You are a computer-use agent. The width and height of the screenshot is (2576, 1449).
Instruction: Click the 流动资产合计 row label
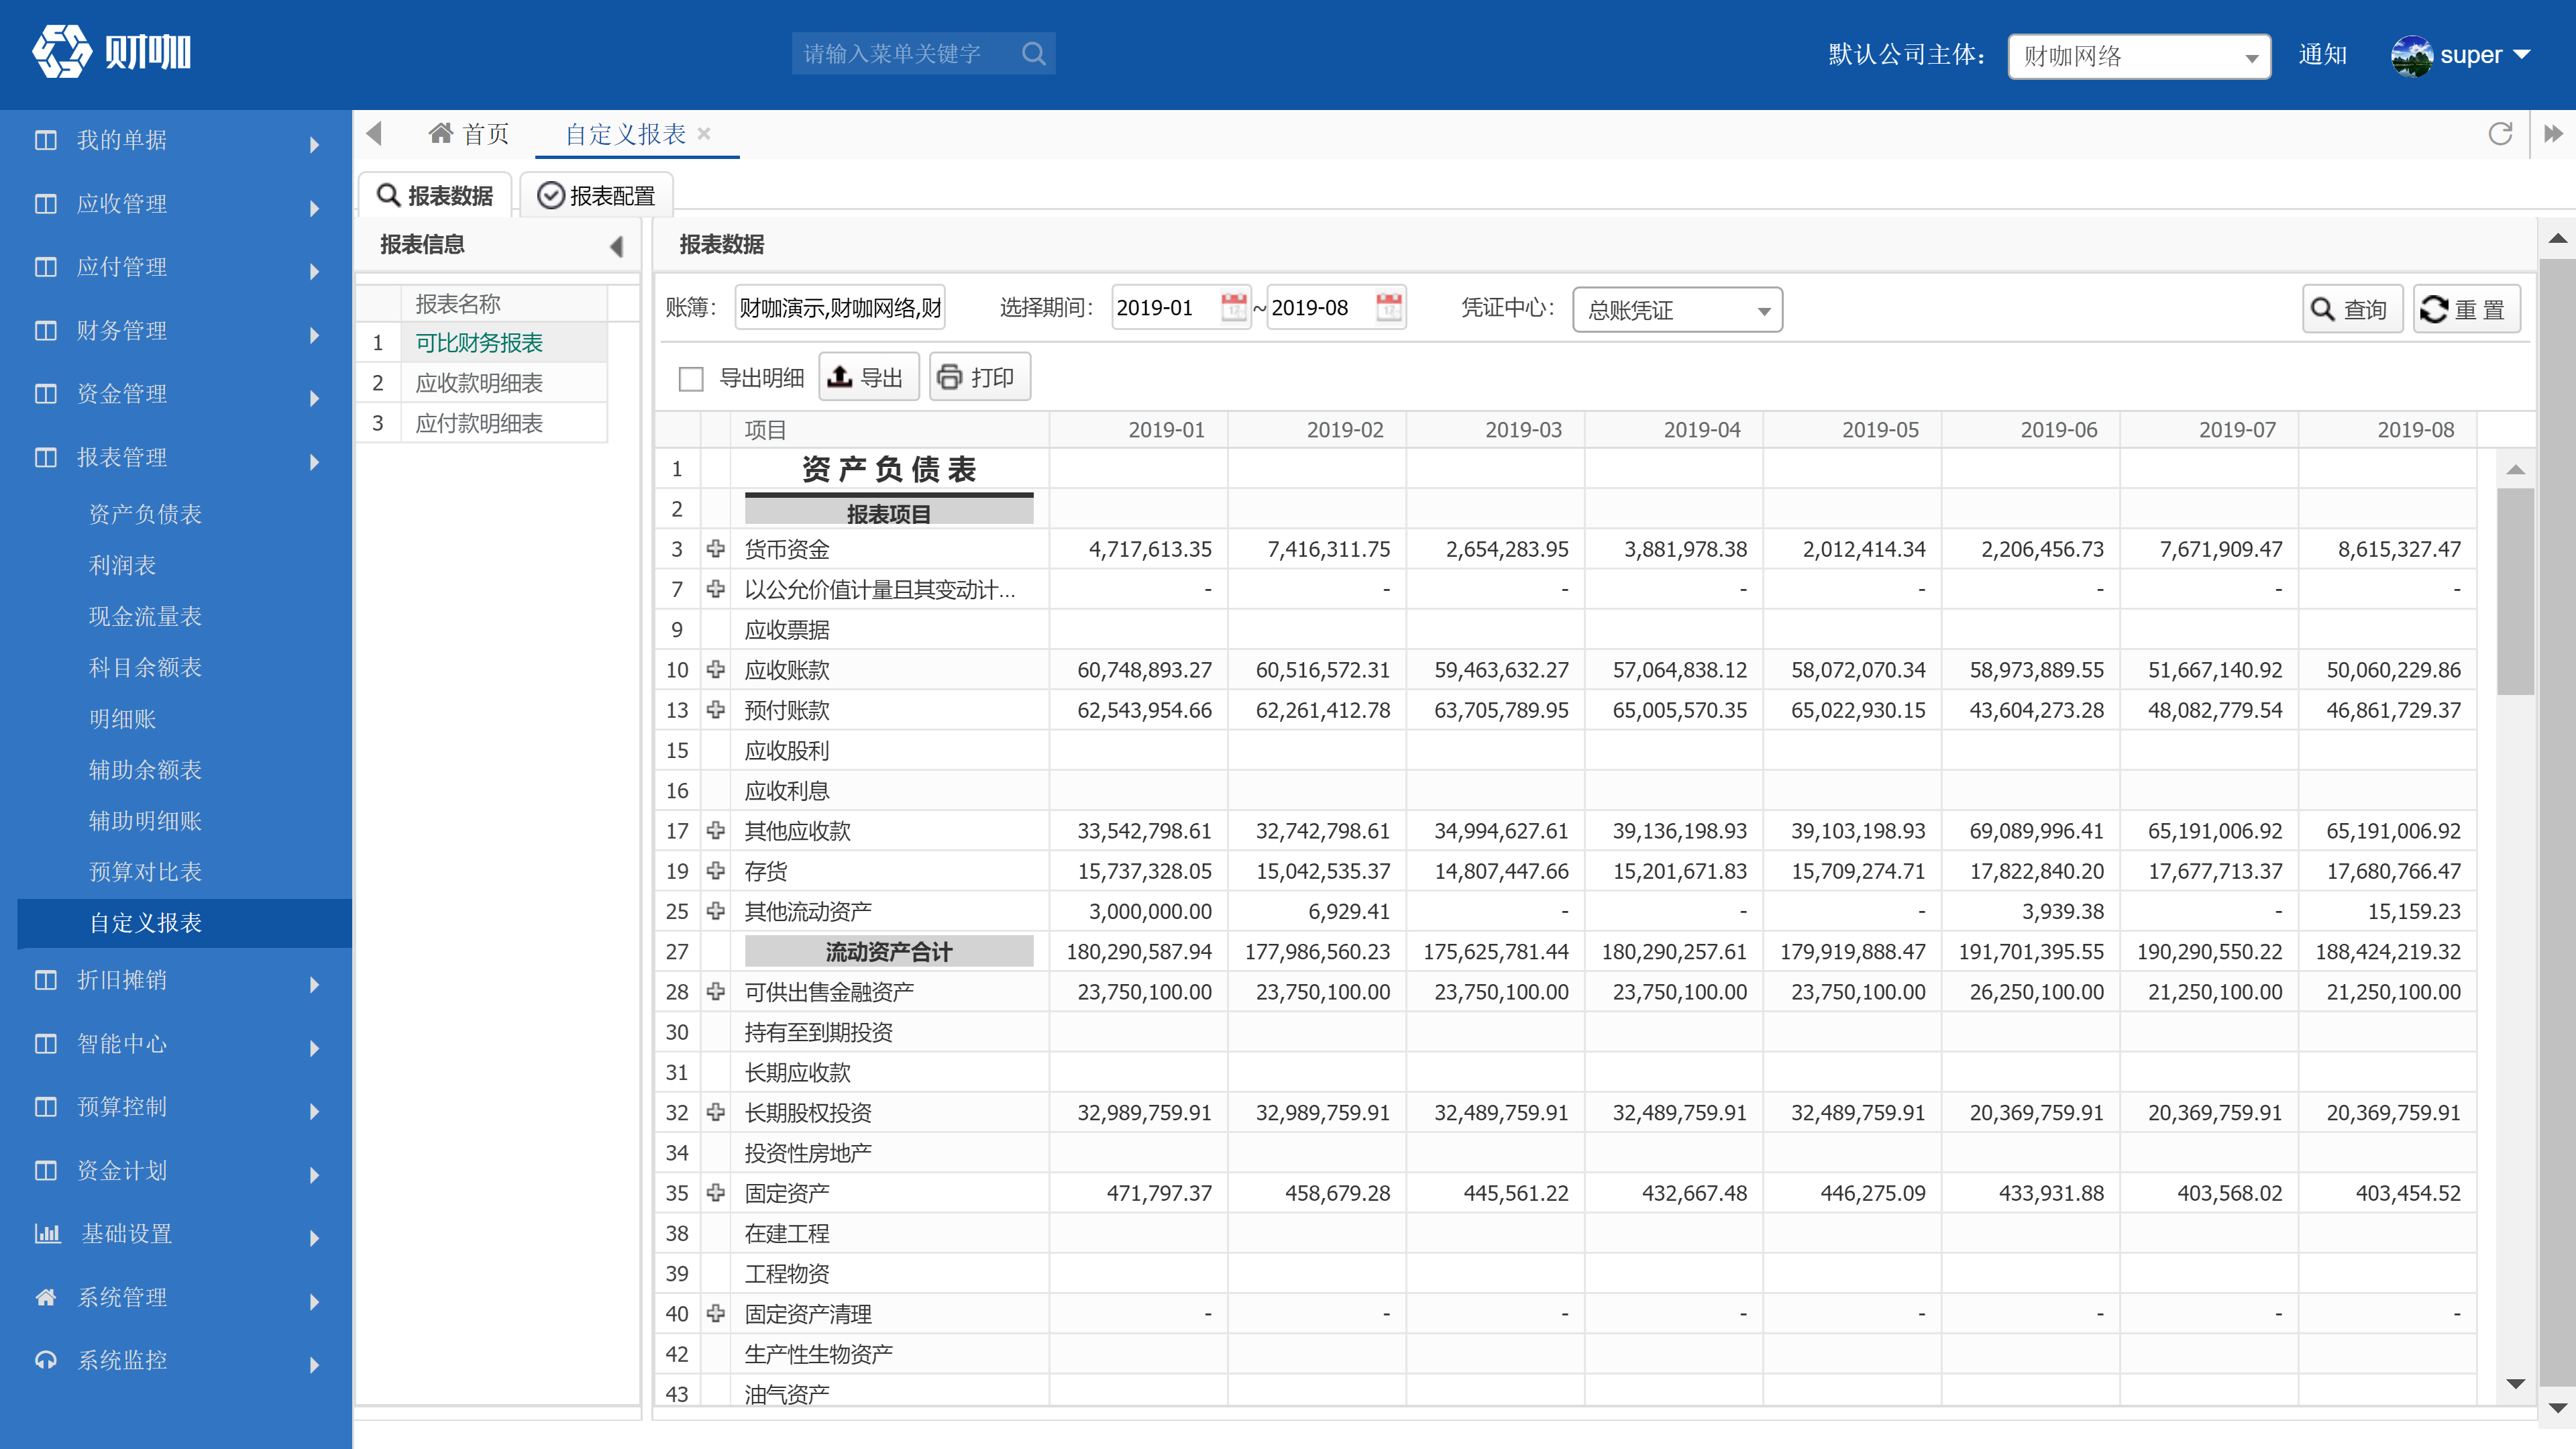(888, 951)
